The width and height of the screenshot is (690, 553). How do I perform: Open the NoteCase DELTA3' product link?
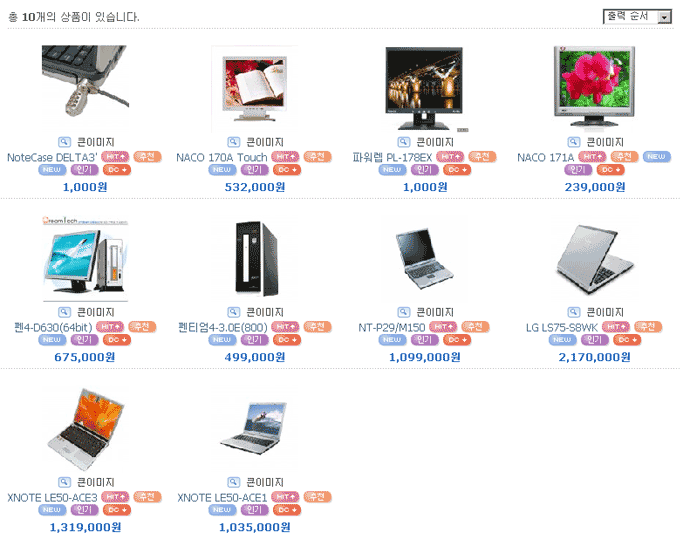[52, 157]
